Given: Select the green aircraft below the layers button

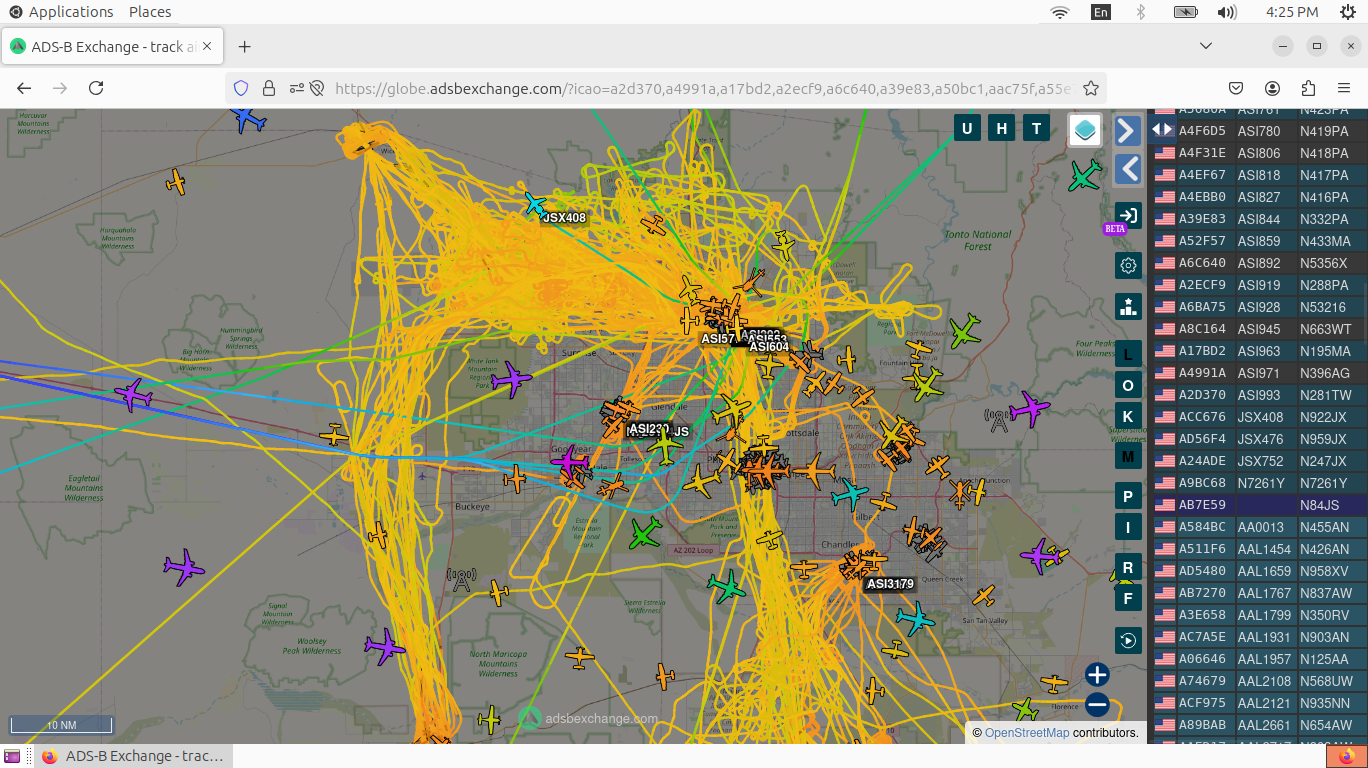Looking at the screenshot, I should tap(1085, 176).
